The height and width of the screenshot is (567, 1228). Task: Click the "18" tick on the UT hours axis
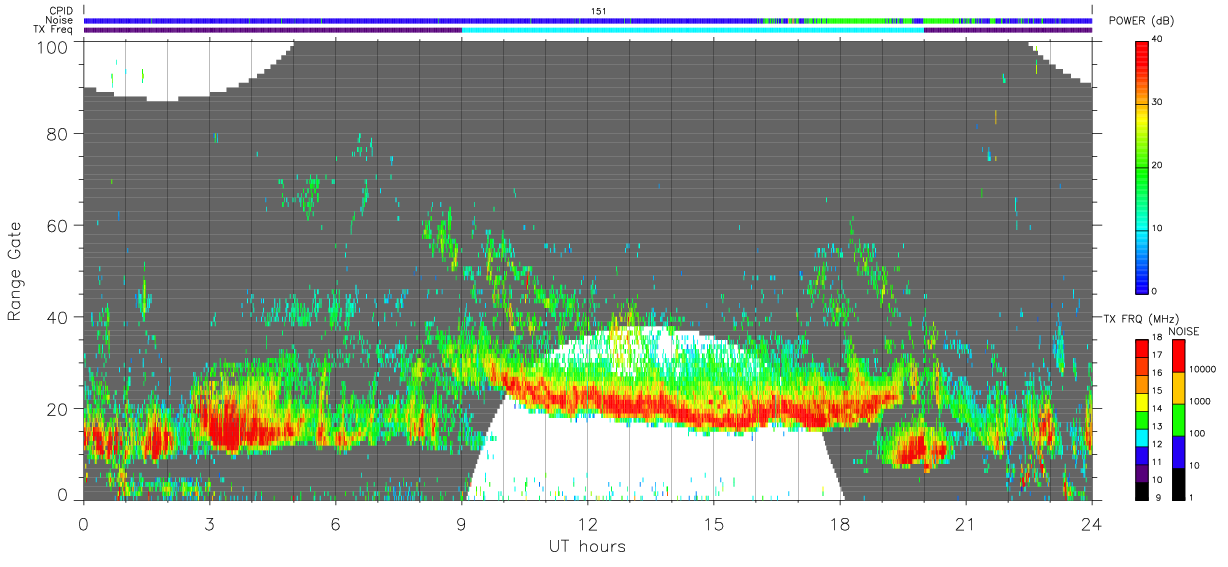pos(839,523)
